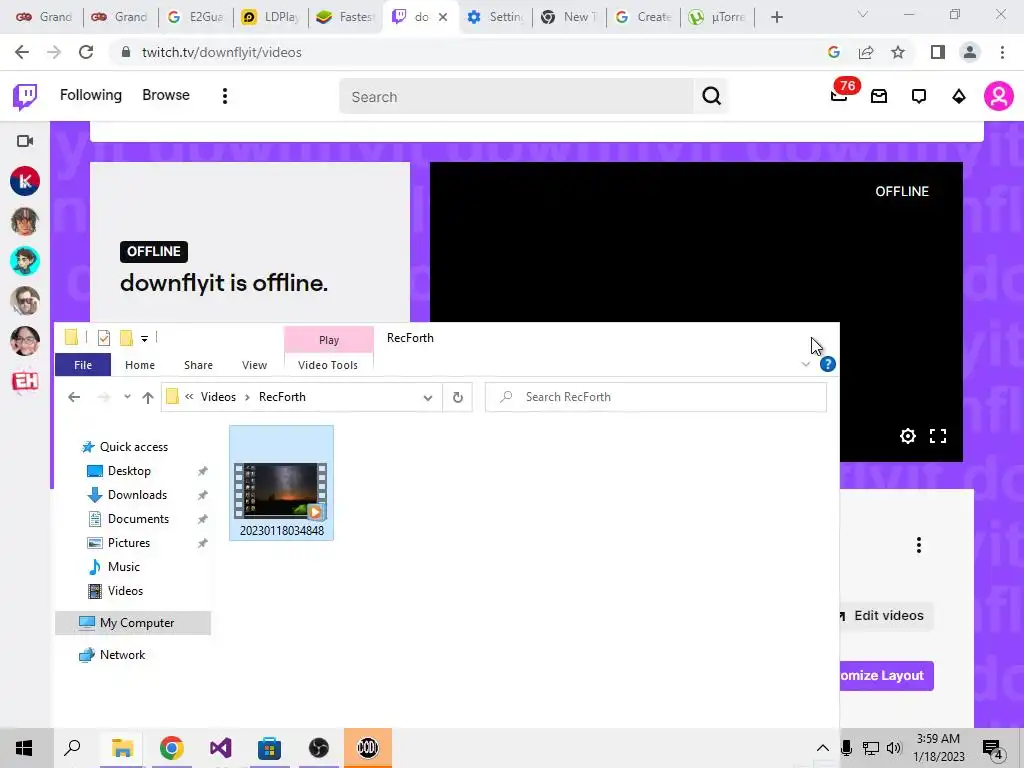Open player settings gear icon
The height and width of the screenshot is (768, 1024).
click(907, 436)
